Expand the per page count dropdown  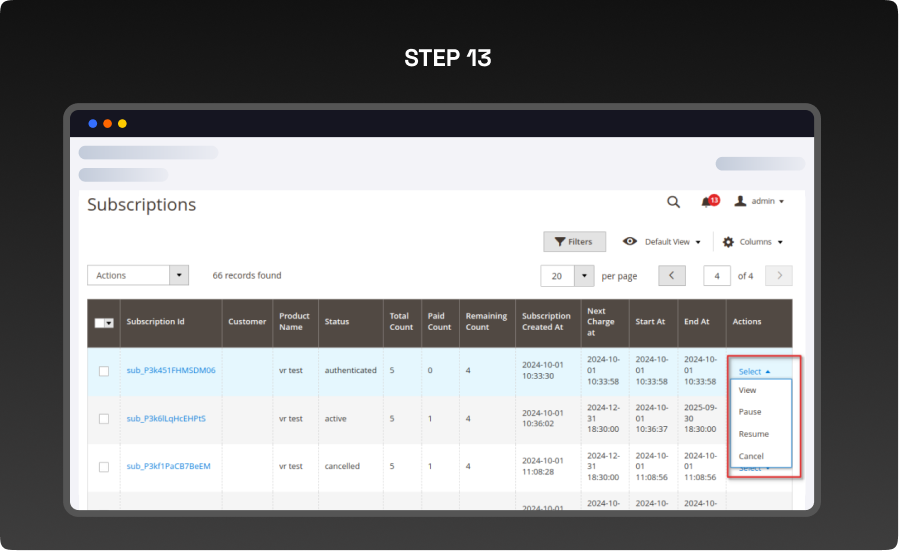coord(583,275)
